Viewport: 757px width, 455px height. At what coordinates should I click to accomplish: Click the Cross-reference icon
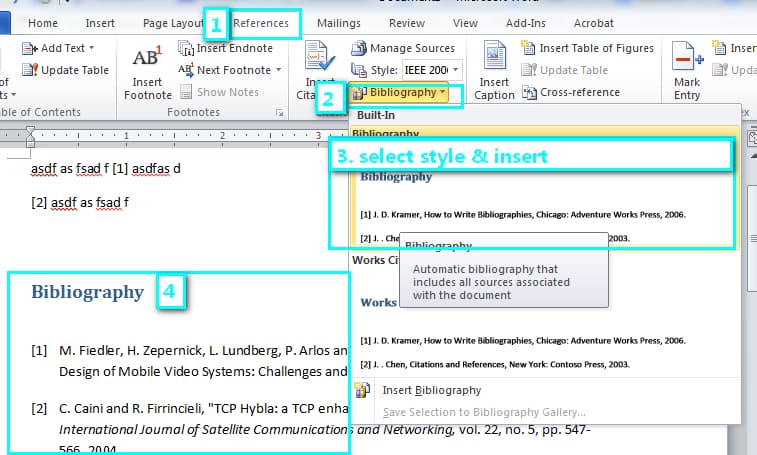tap(529, 92)
